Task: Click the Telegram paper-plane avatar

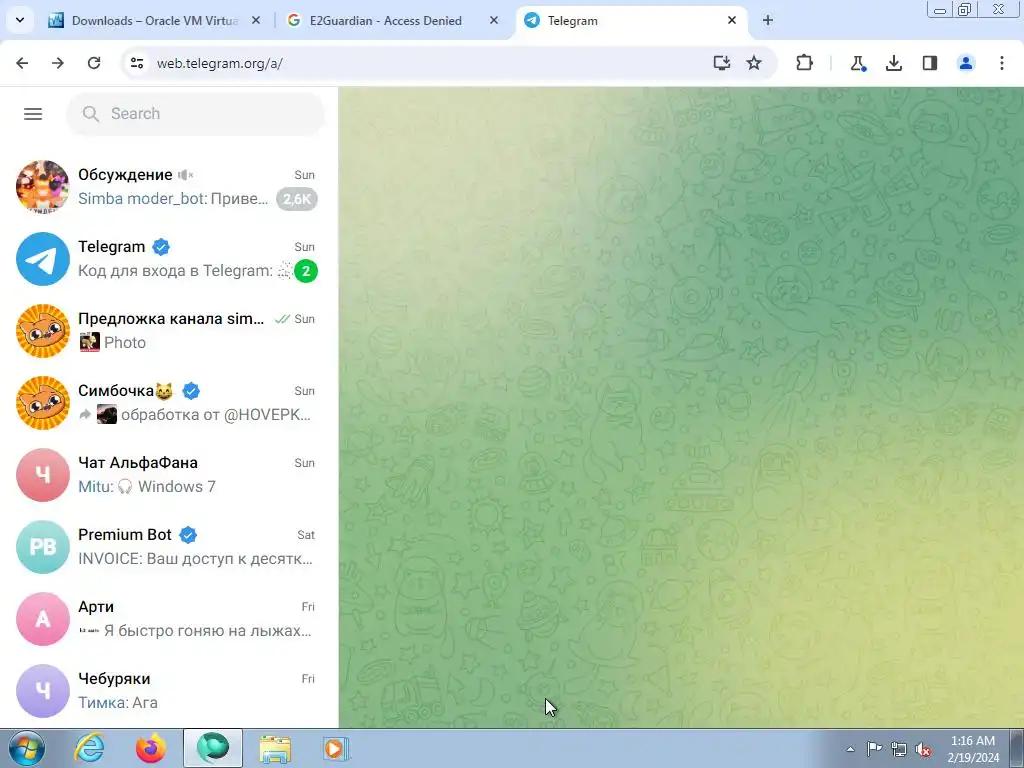Action: pyautogui.click(x=42, y=259)
